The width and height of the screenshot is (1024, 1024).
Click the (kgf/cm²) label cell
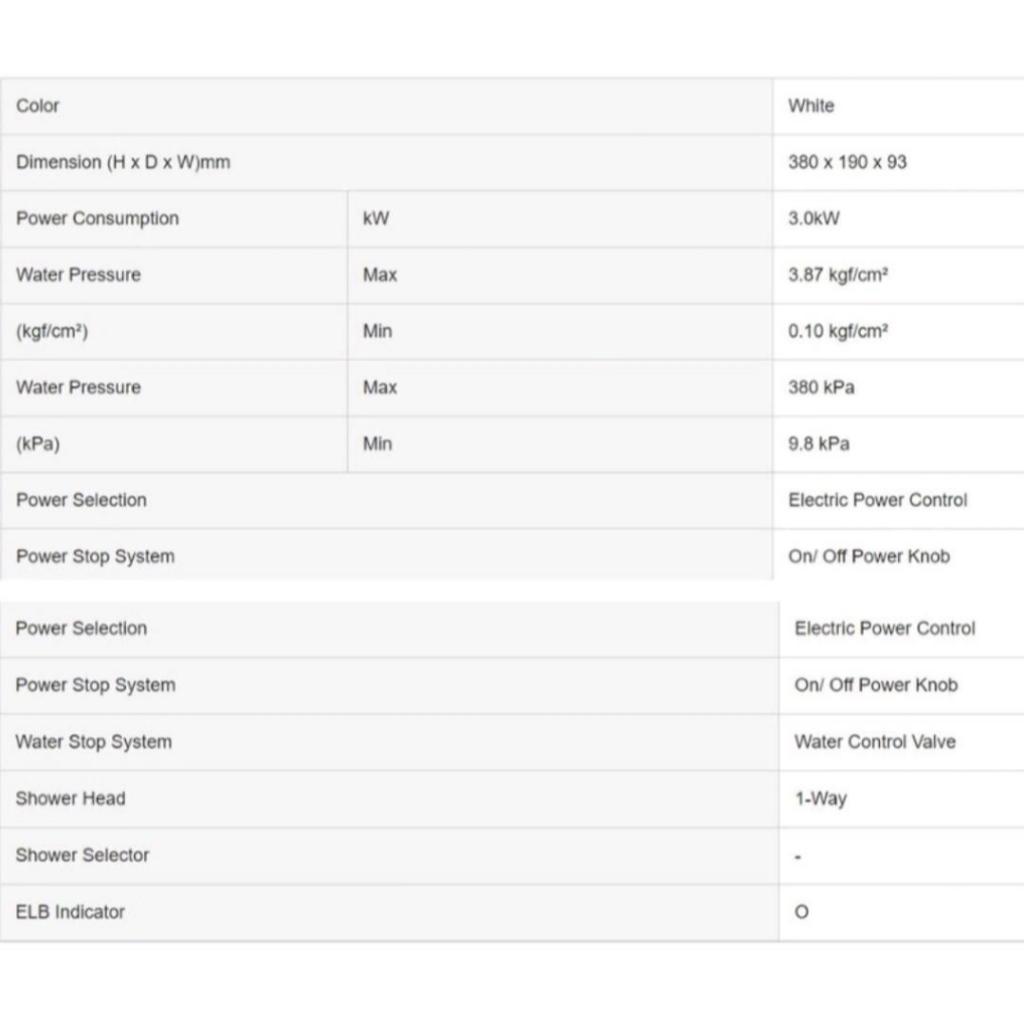point(174,332)
